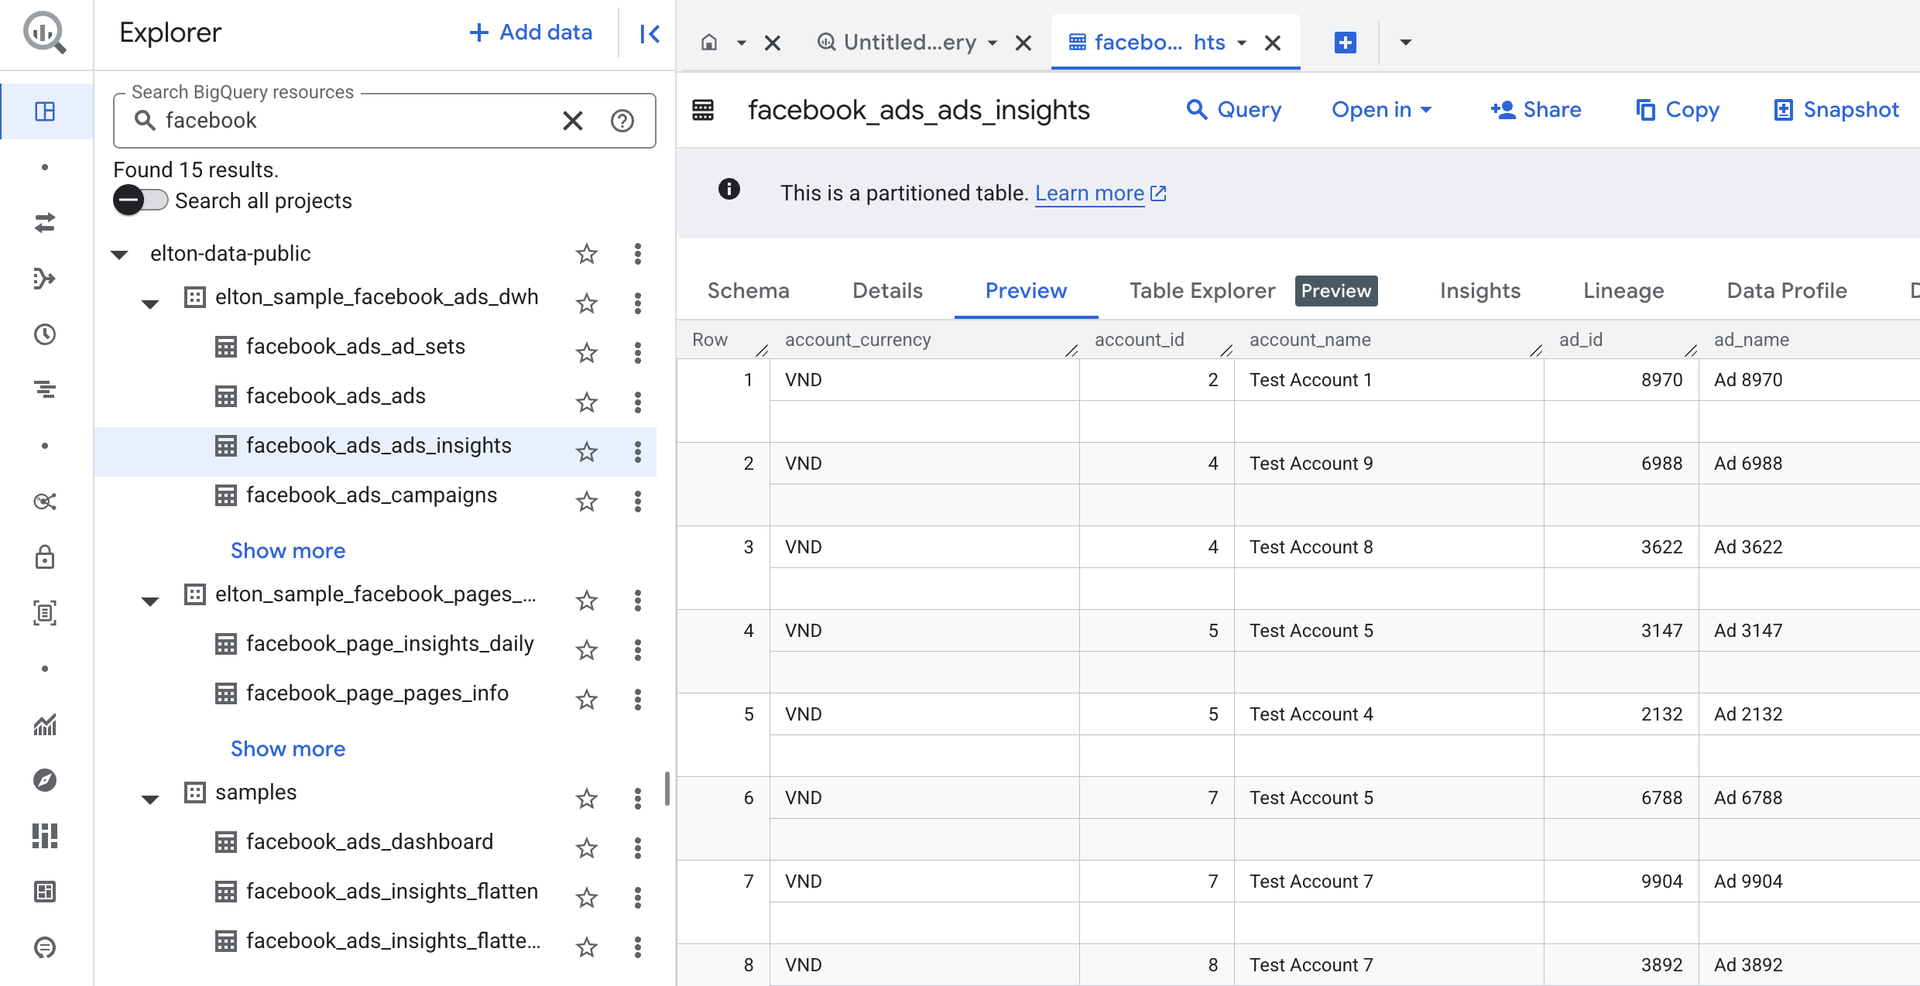This screenshot has height=986, width=1920.
Task: Open the padlock policy icon in sidebar
Action: coord(45,557)
